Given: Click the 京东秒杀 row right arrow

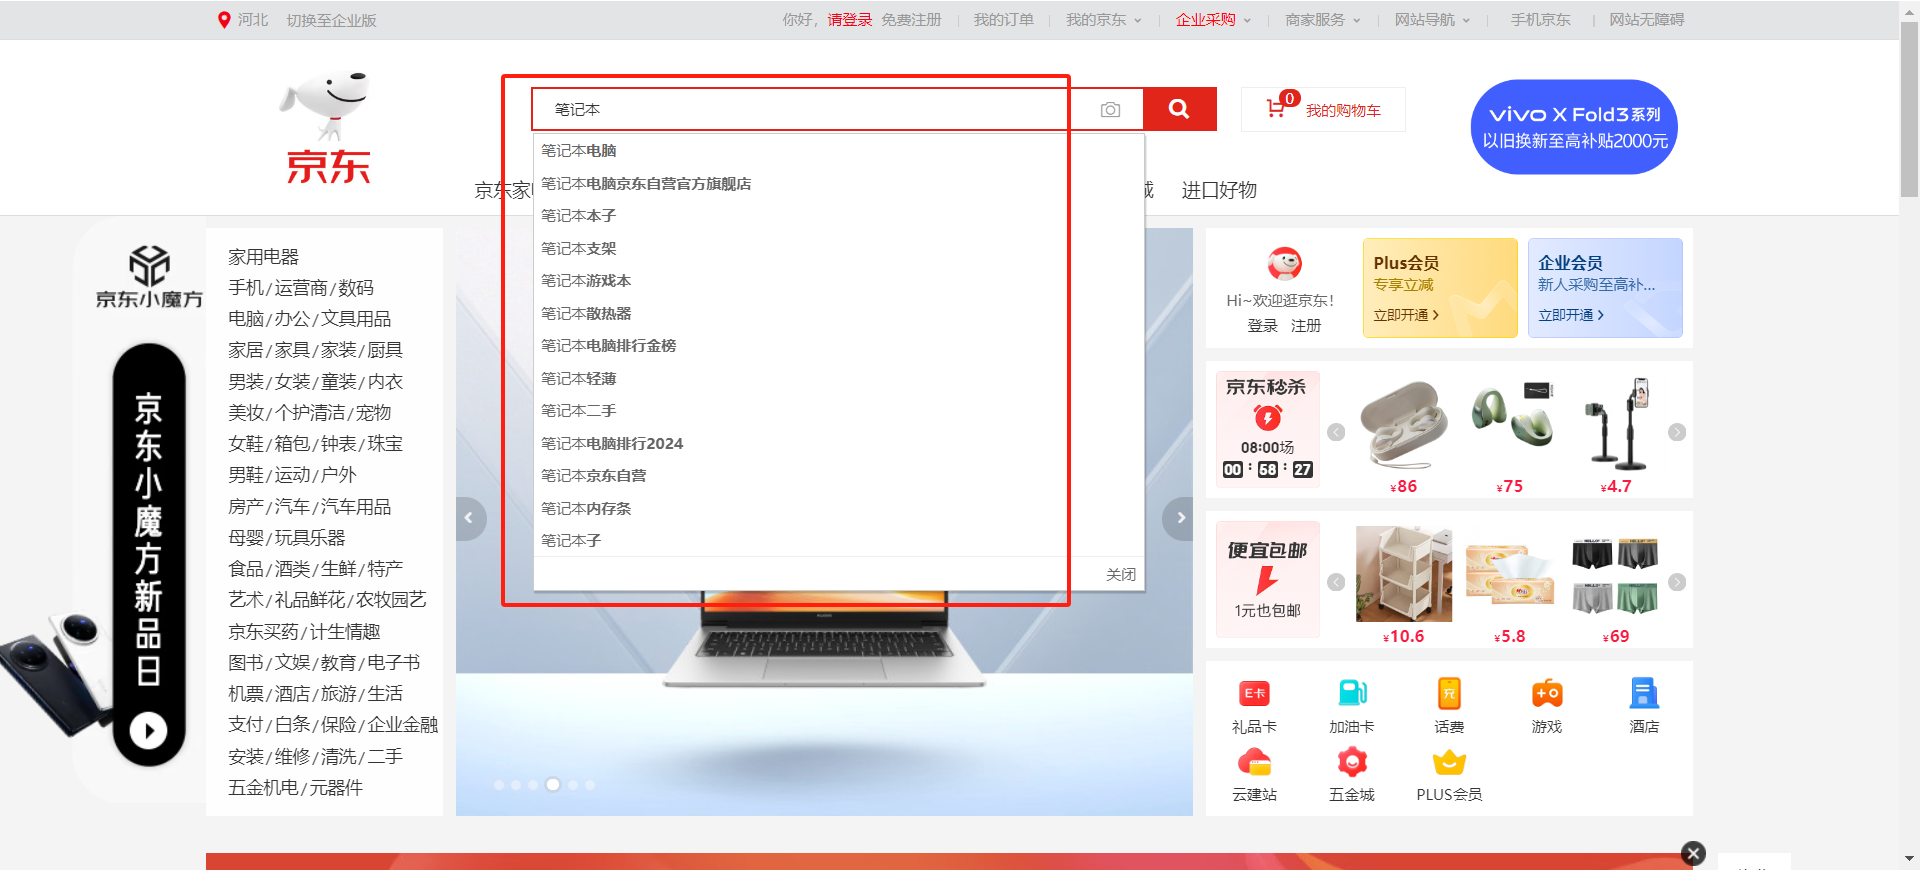Looking at the screenshot, I should pos(1677,432).
